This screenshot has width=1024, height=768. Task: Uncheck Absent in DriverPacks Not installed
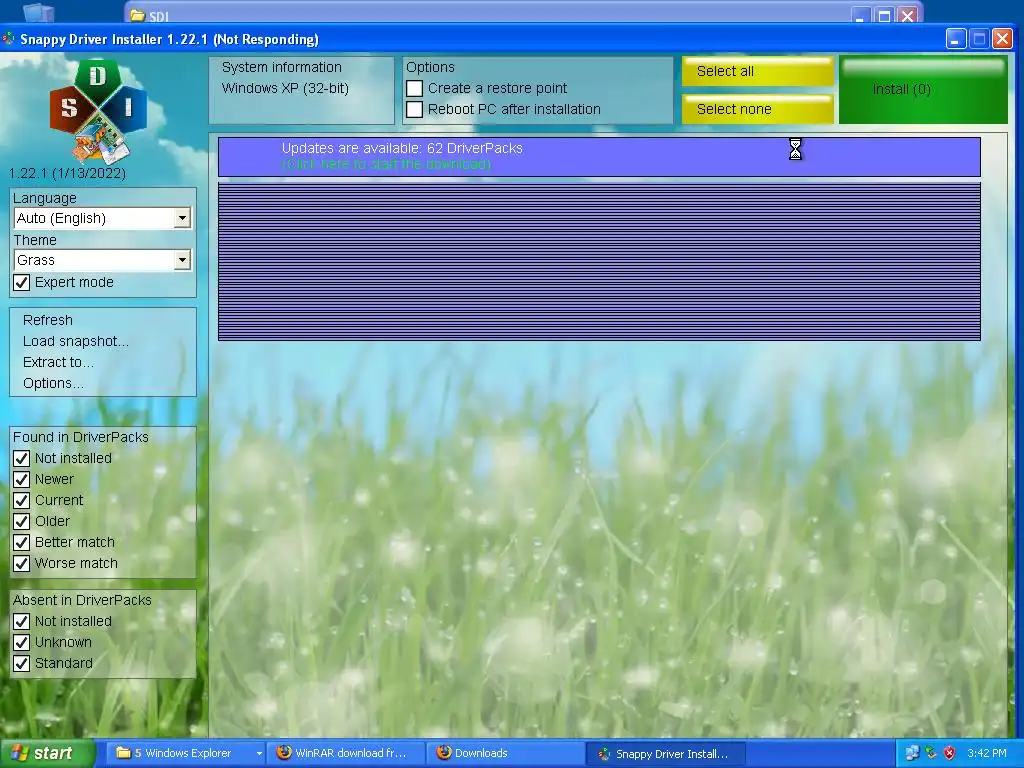click(22, 621)
